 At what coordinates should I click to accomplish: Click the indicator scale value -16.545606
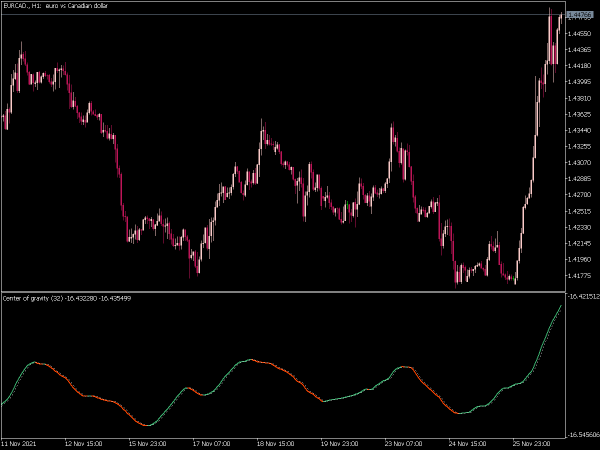pos(583,435)
